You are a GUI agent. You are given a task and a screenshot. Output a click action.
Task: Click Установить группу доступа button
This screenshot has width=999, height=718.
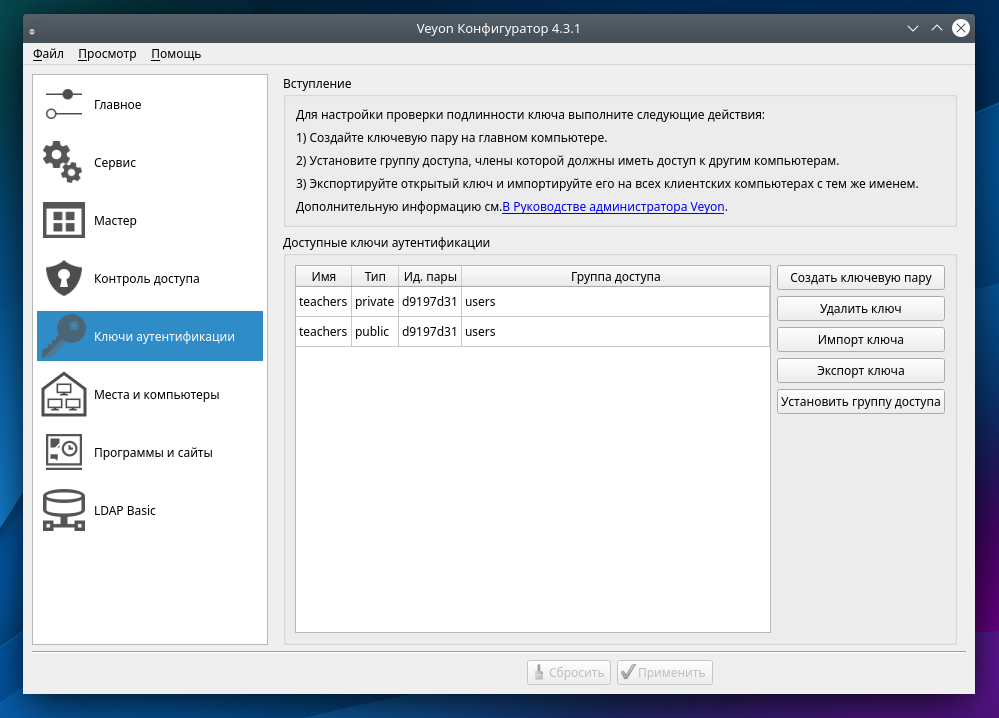coord(861,402)
